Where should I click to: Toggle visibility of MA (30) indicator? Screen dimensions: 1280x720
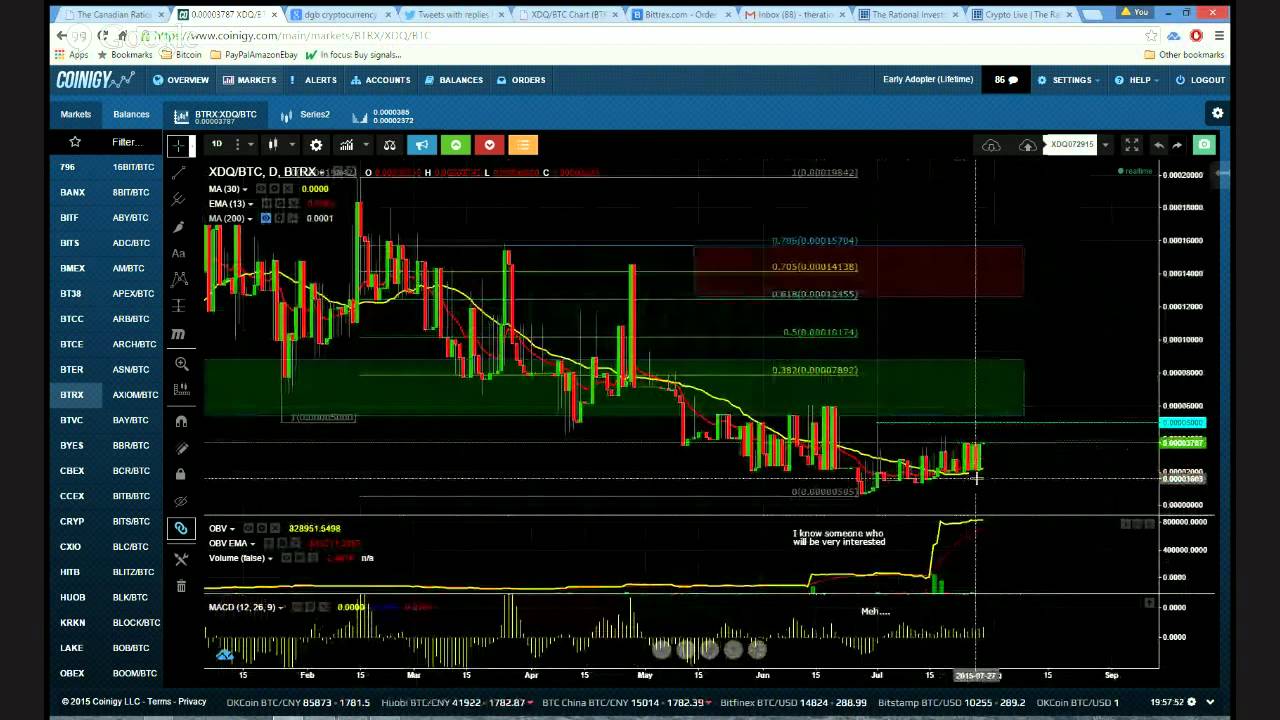(261, 188)
